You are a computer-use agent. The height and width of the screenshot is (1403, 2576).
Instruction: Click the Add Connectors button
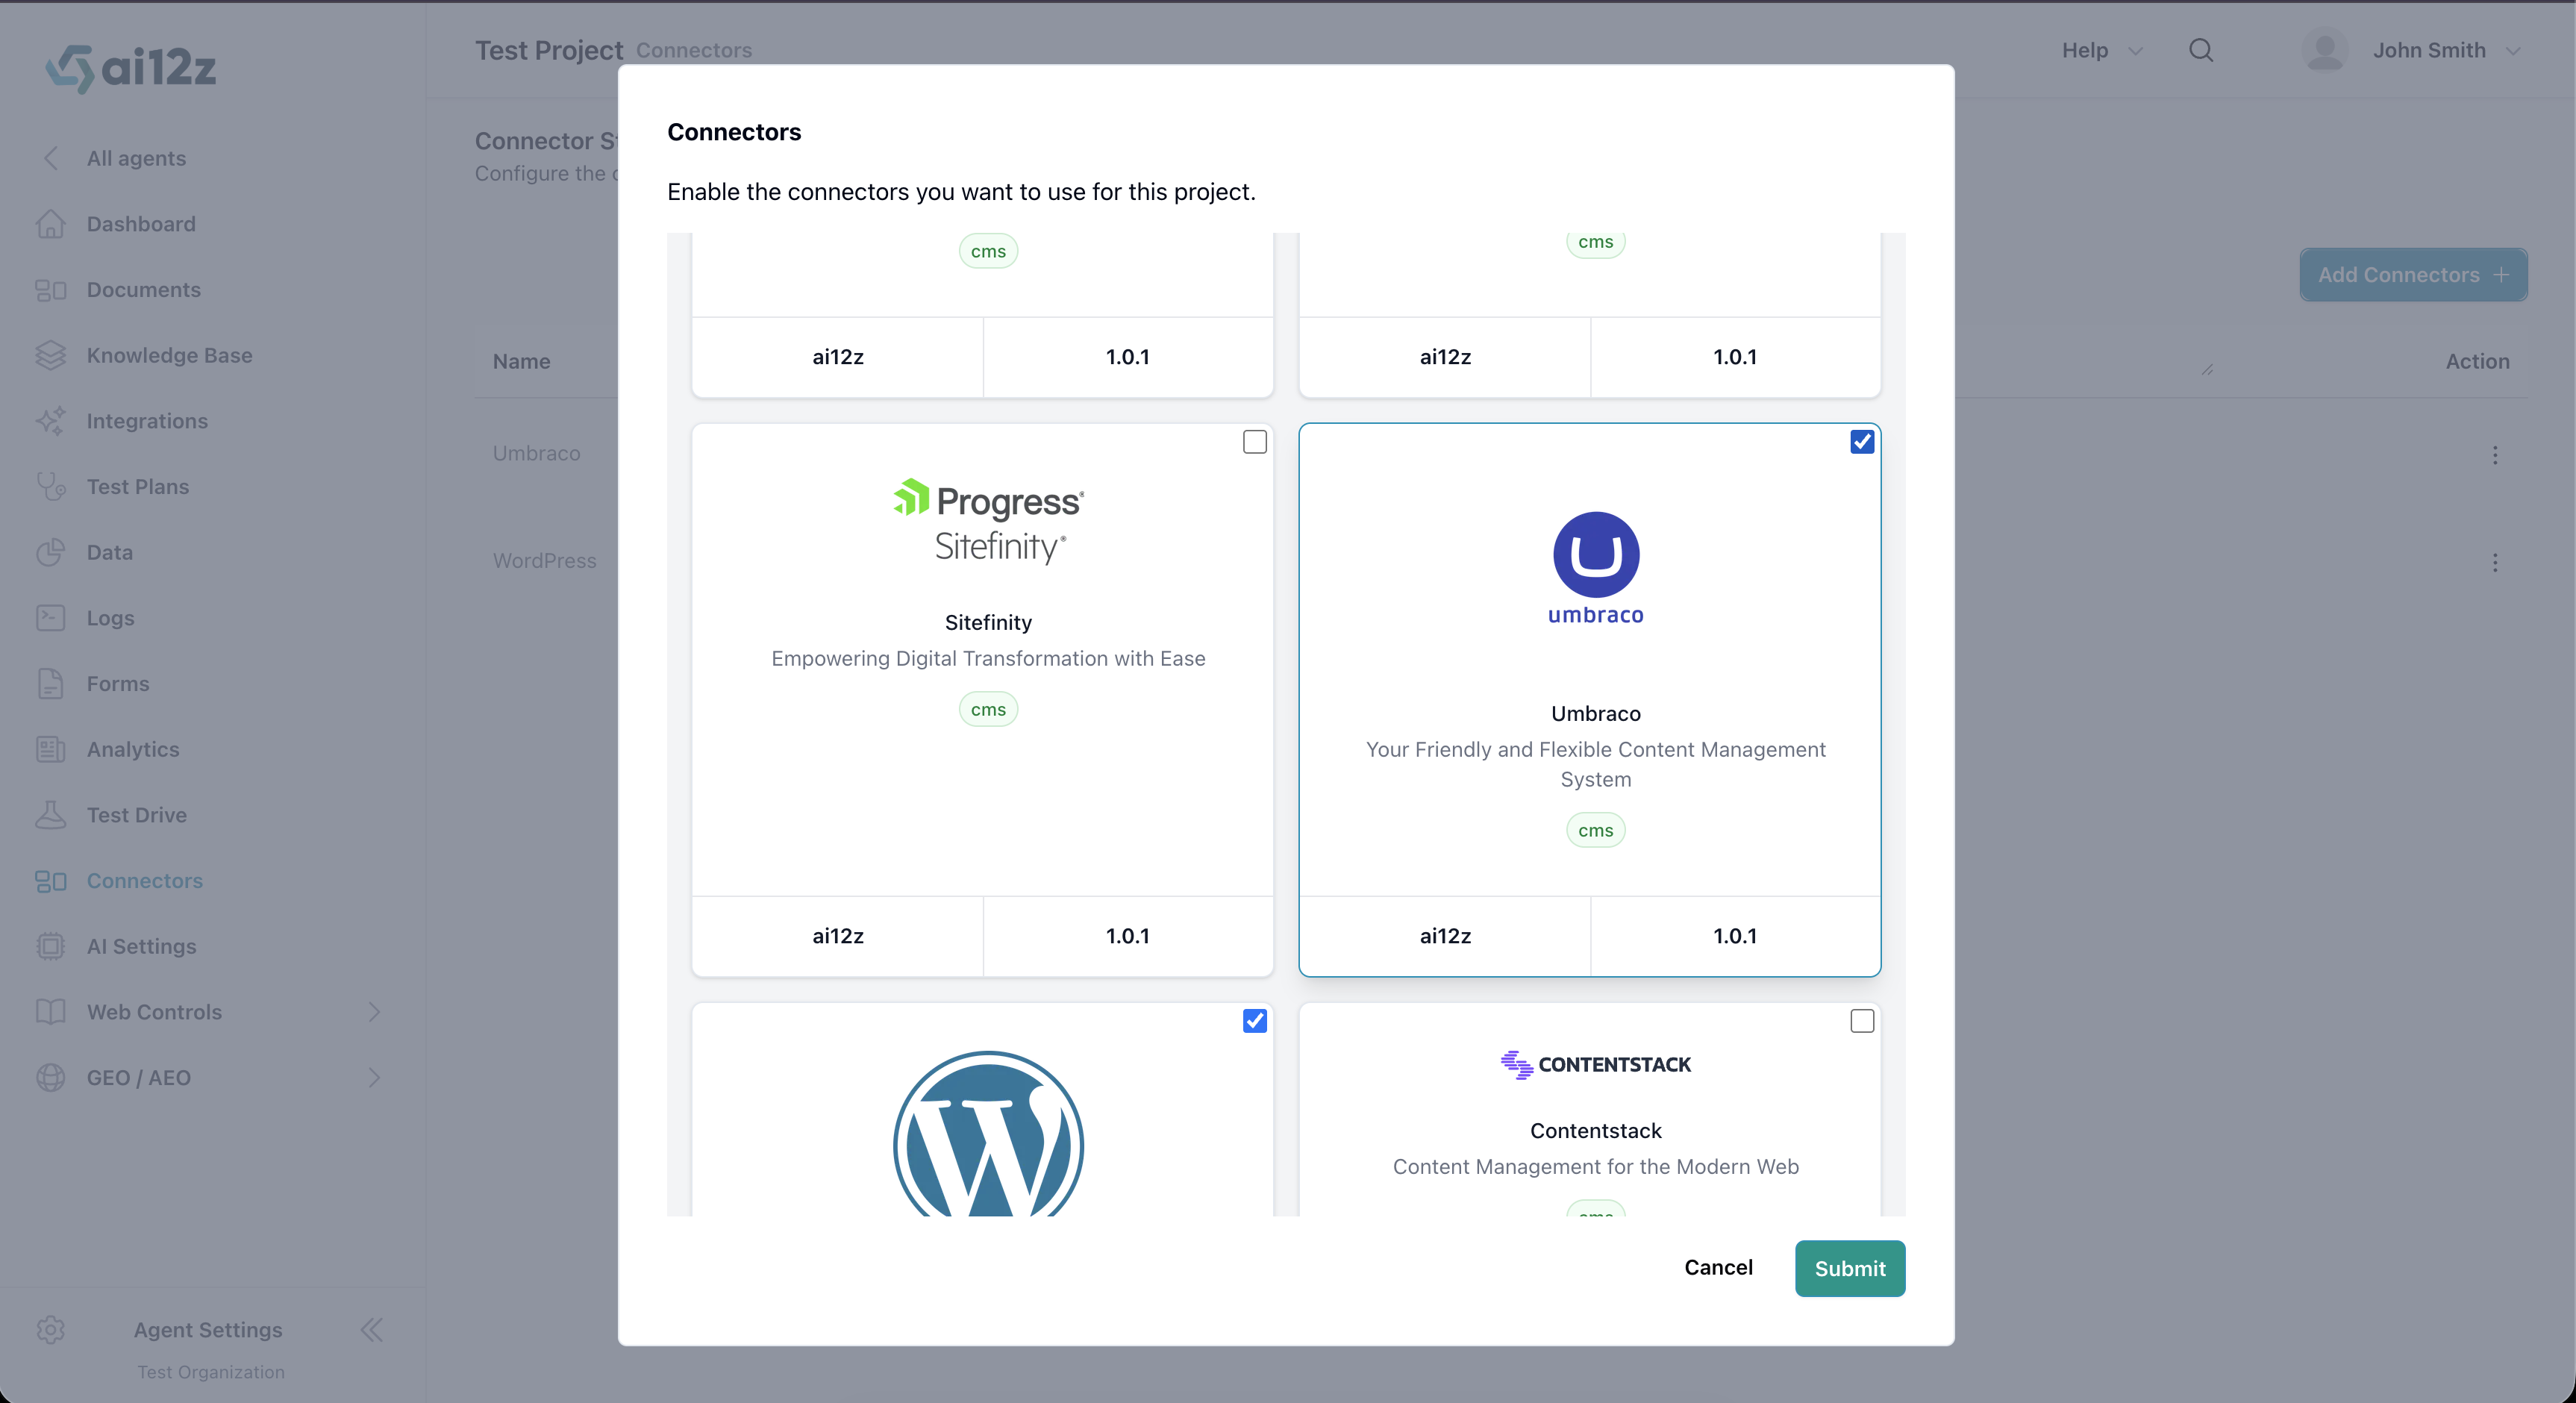[x=2413, y=275]
